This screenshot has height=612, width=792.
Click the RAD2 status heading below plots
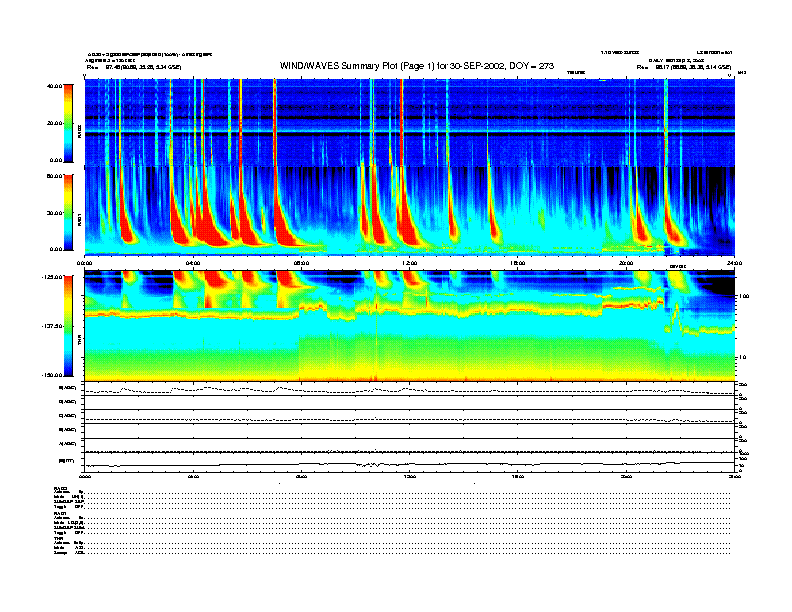pos(61,488)
